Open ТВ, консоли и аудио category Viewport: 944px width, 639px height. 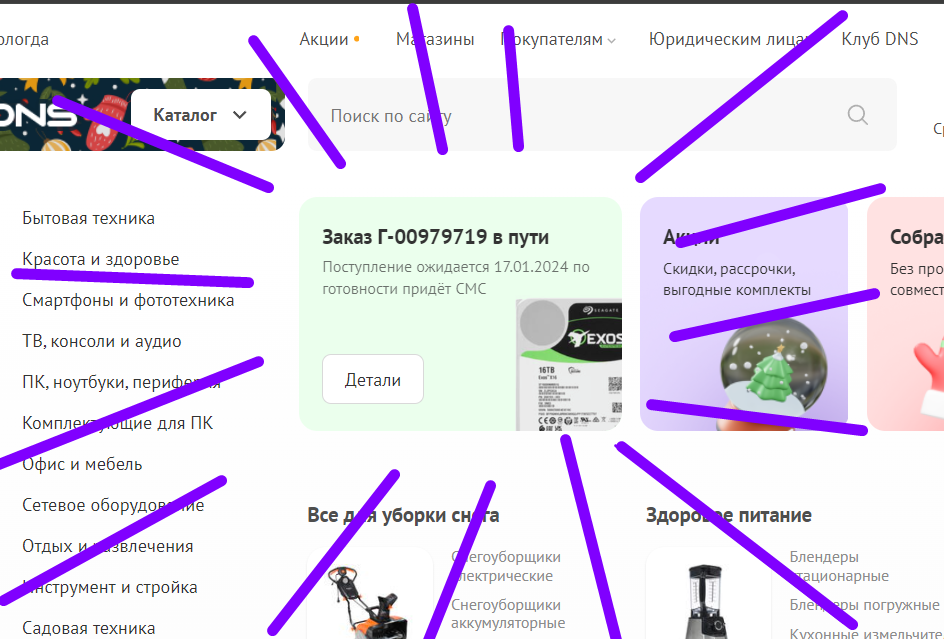(x=102, y=341)
